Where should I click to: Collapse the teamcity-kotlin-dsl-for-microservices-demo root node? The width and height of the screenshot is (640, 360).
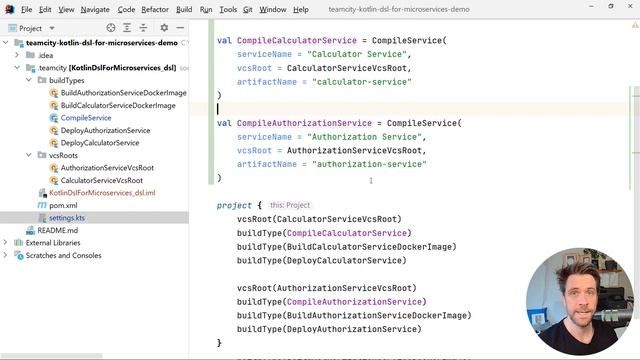point(5,42)
